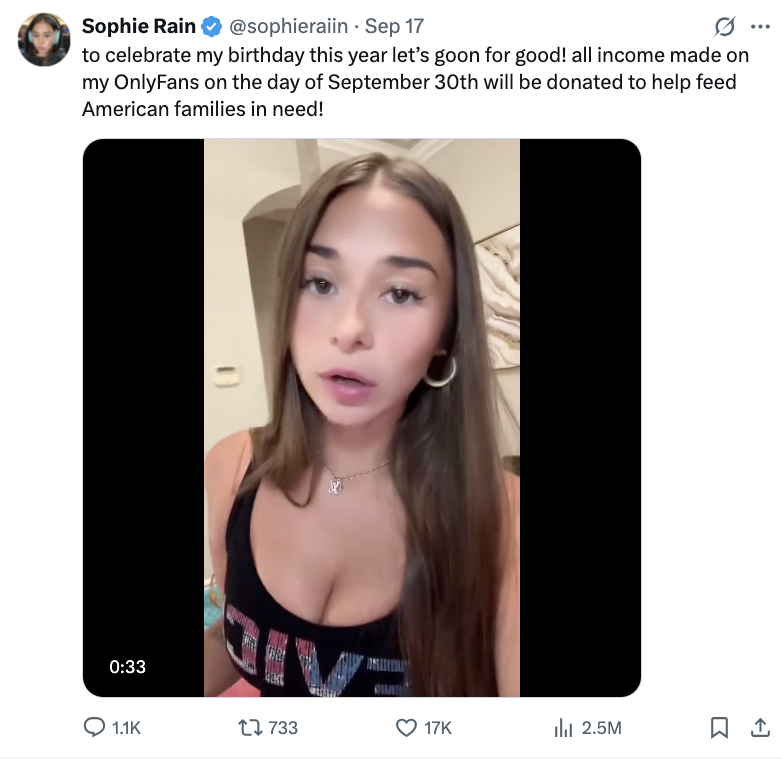Click the post text about September 30th
The image size is (782, 760).
[410, 82]
